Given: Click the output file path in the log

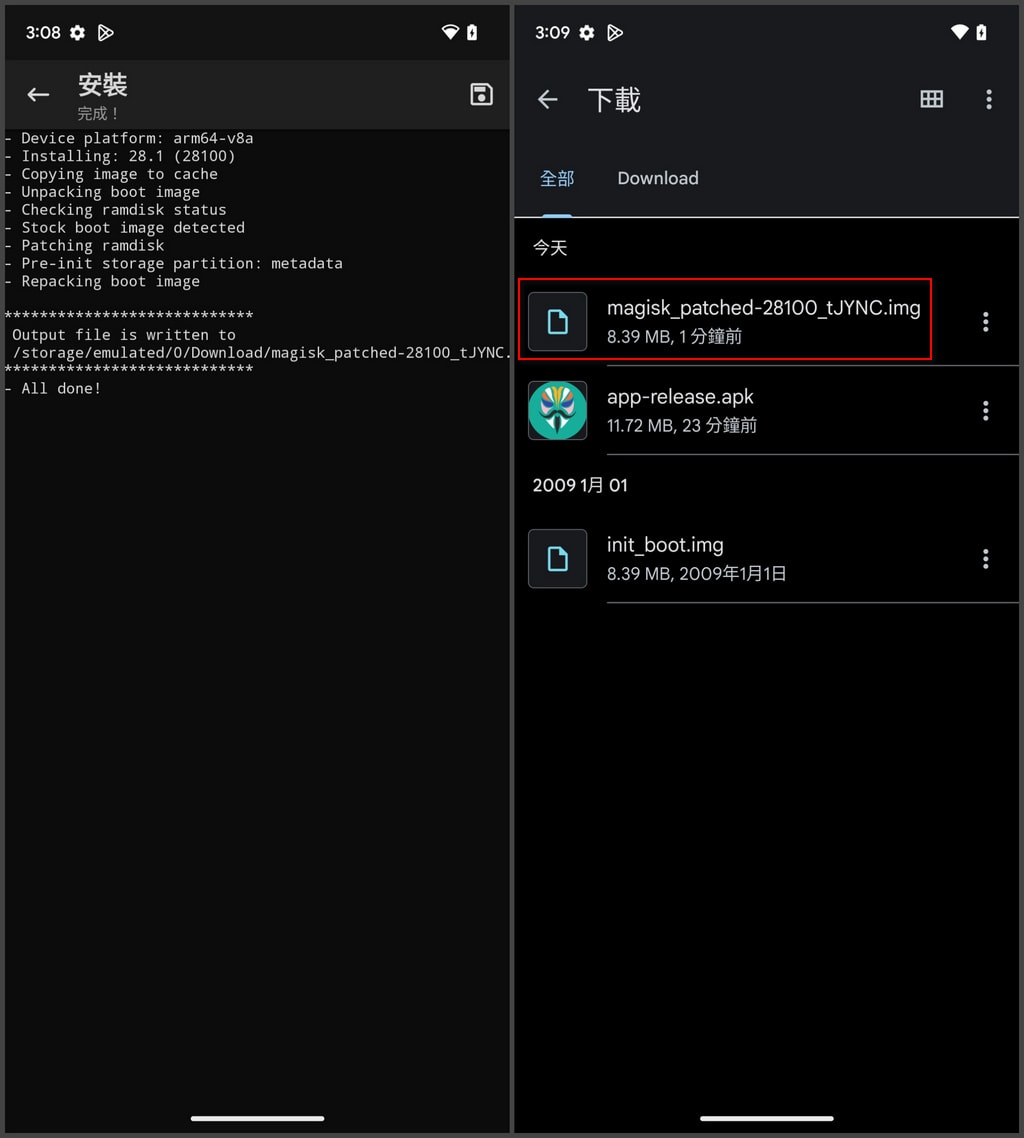Looking at the screenshot, I should (x=260, y=352).
